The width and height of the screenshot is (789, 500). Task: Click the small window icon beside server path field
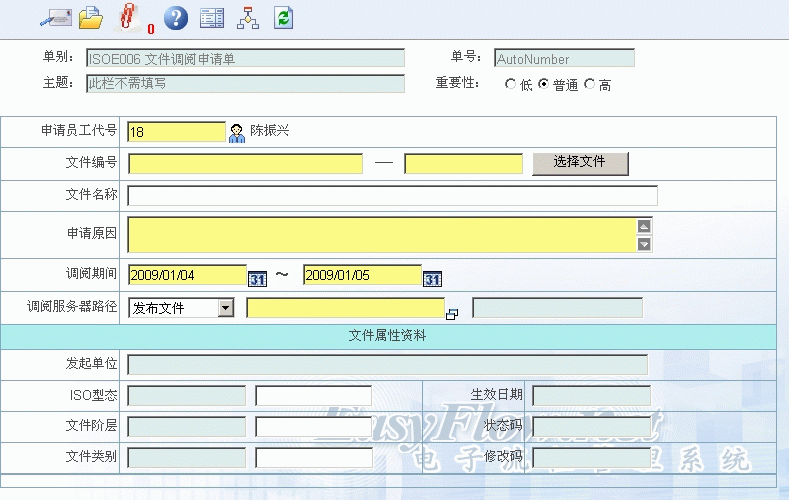(452, 314)
